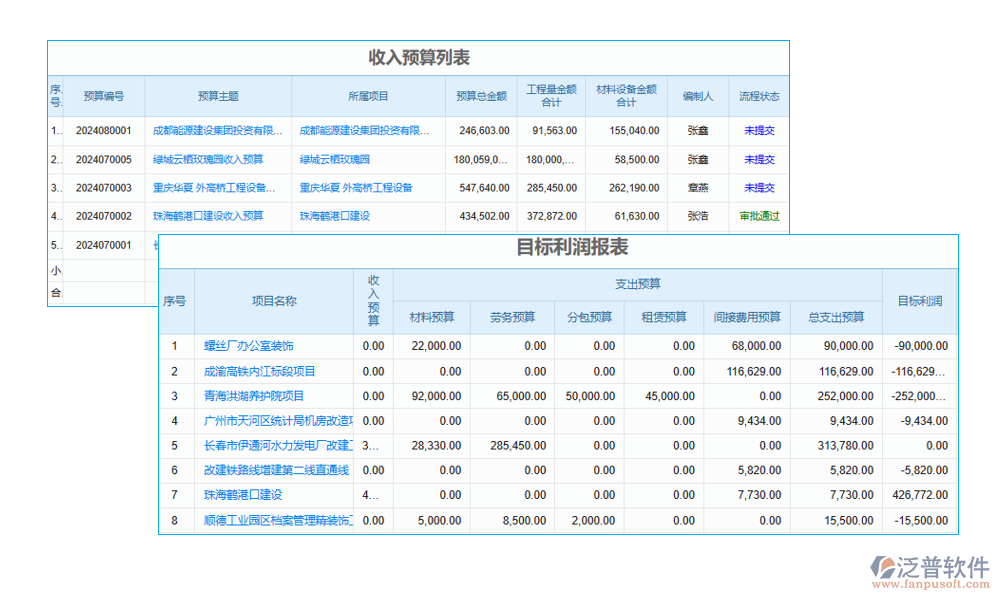Image resolution: width=1000 pixels, height=600 pixels.
Task: Open the 顺德工业园区档案管理精装饰 project link
Action: pyautogui.click(x=277, y=521)
